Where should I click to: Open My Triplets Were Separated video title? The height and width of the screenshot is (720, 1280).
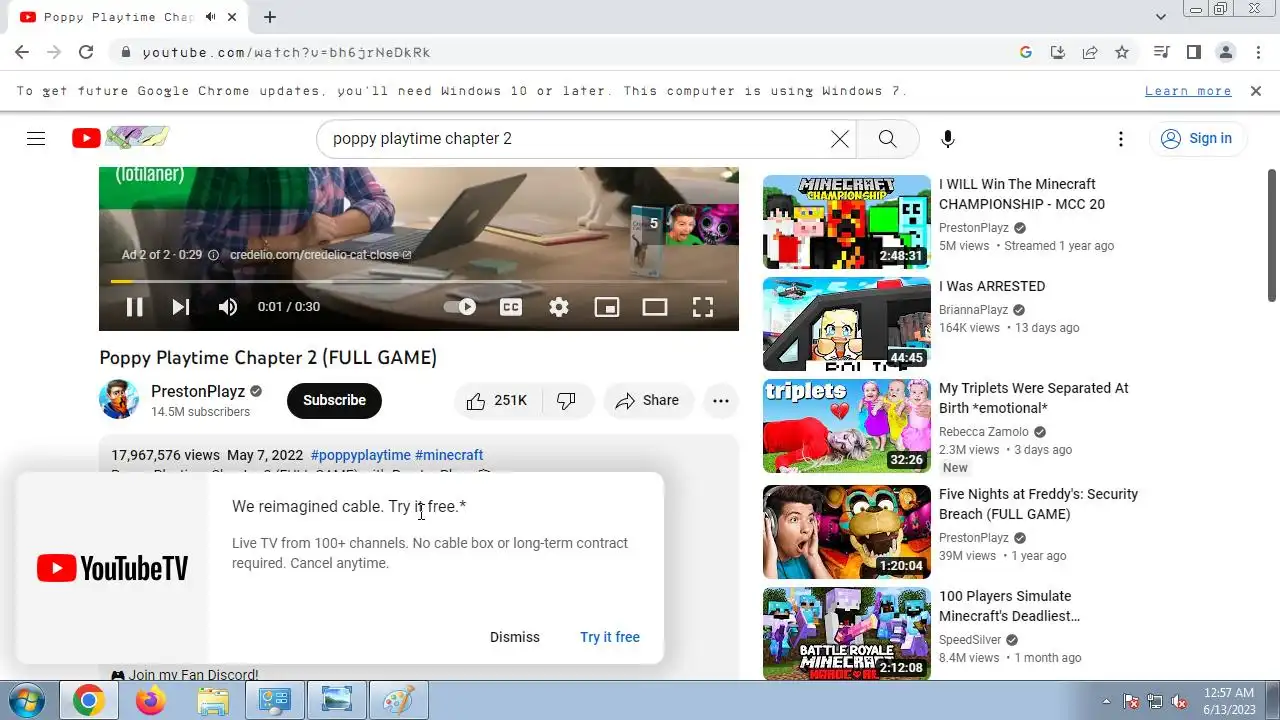point(1034,398)
